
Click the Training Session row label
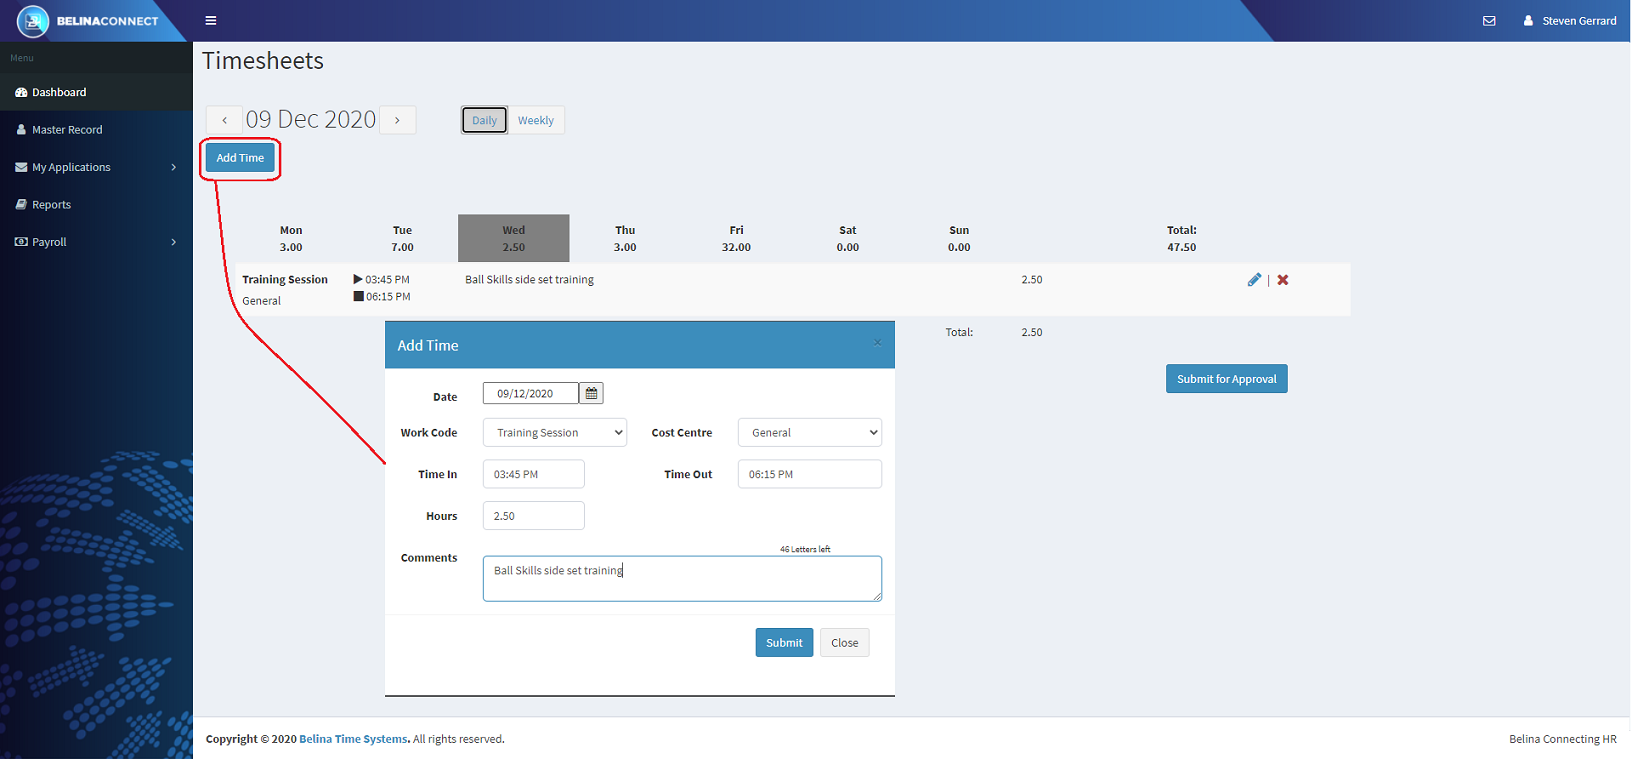285,280
